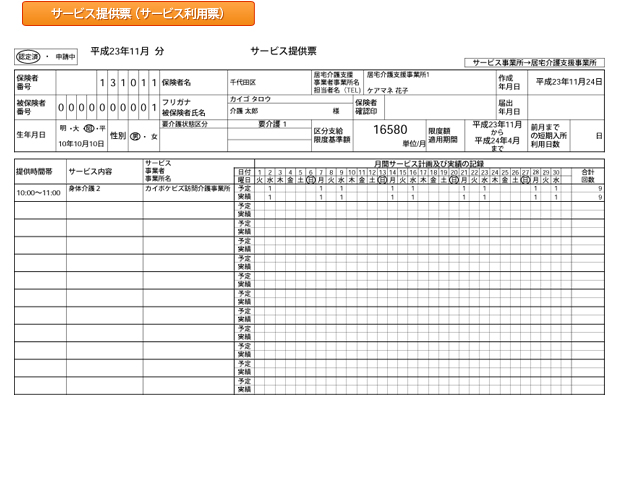
Task: Click the 居宅介護支援事業所1 value
Action: (x=398, y=75)
